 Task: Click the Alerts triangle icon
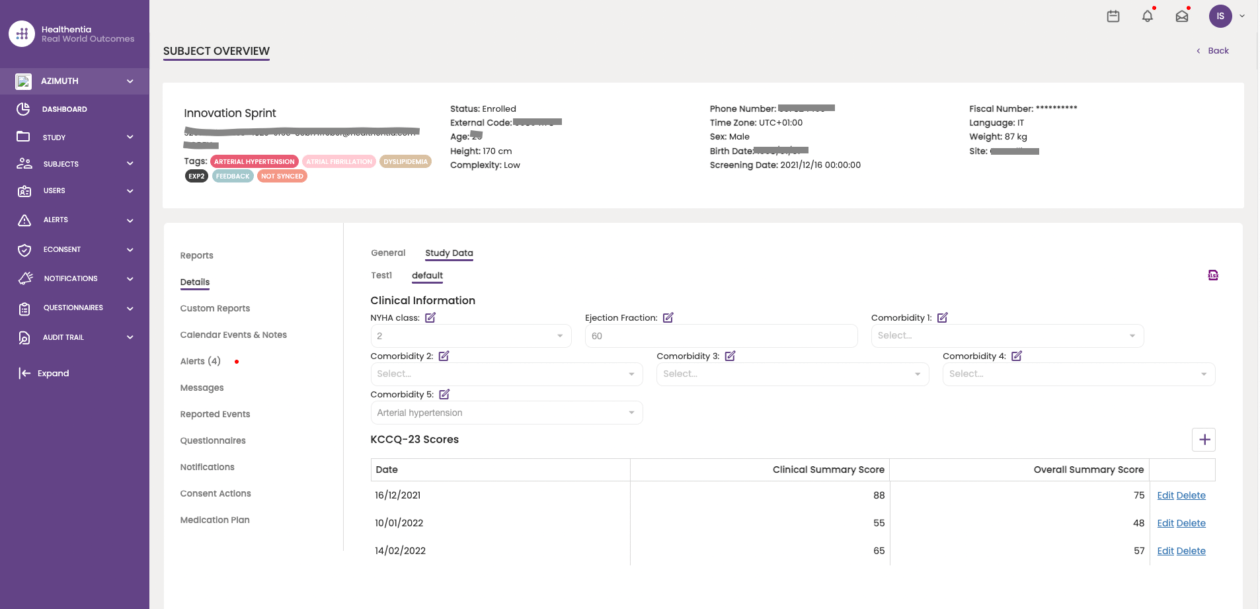tap(24, 220)
